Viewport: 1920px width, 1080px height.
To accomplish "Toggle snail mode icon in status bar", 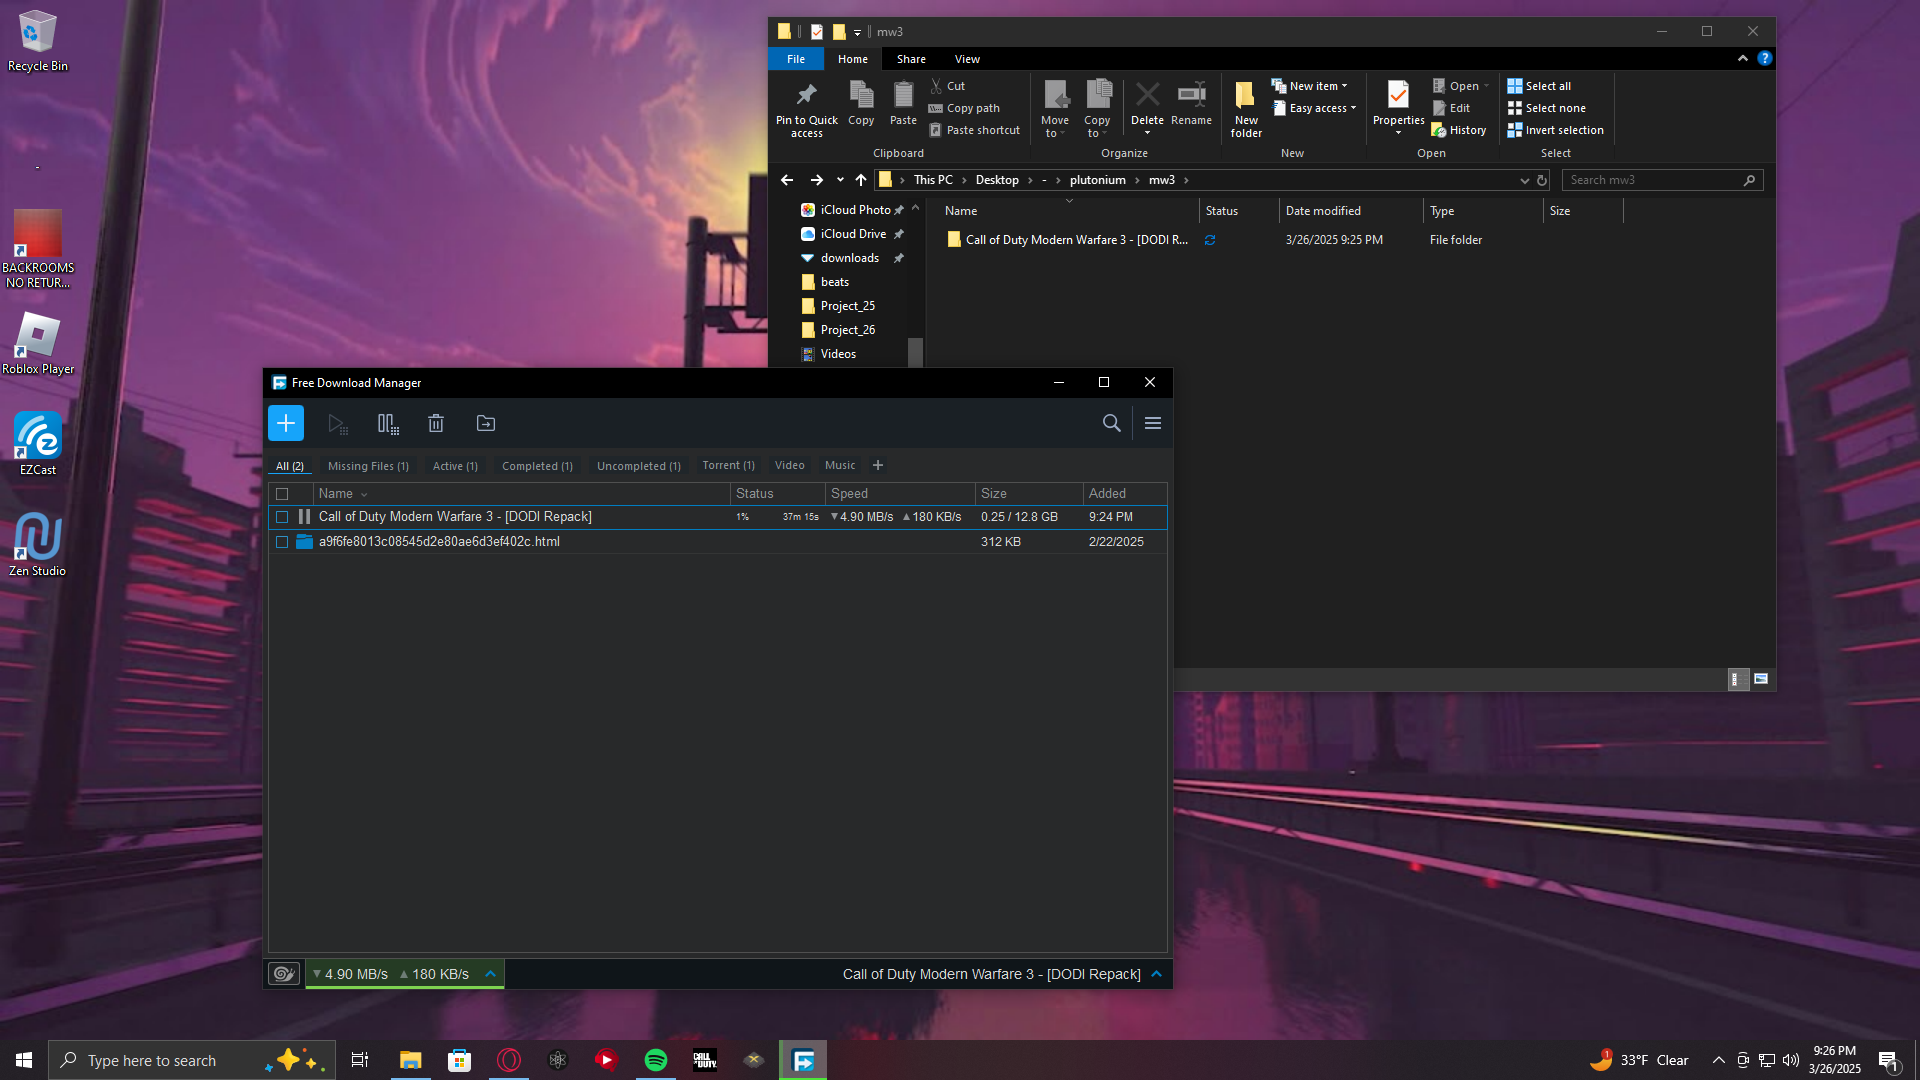I will [284, 974].
